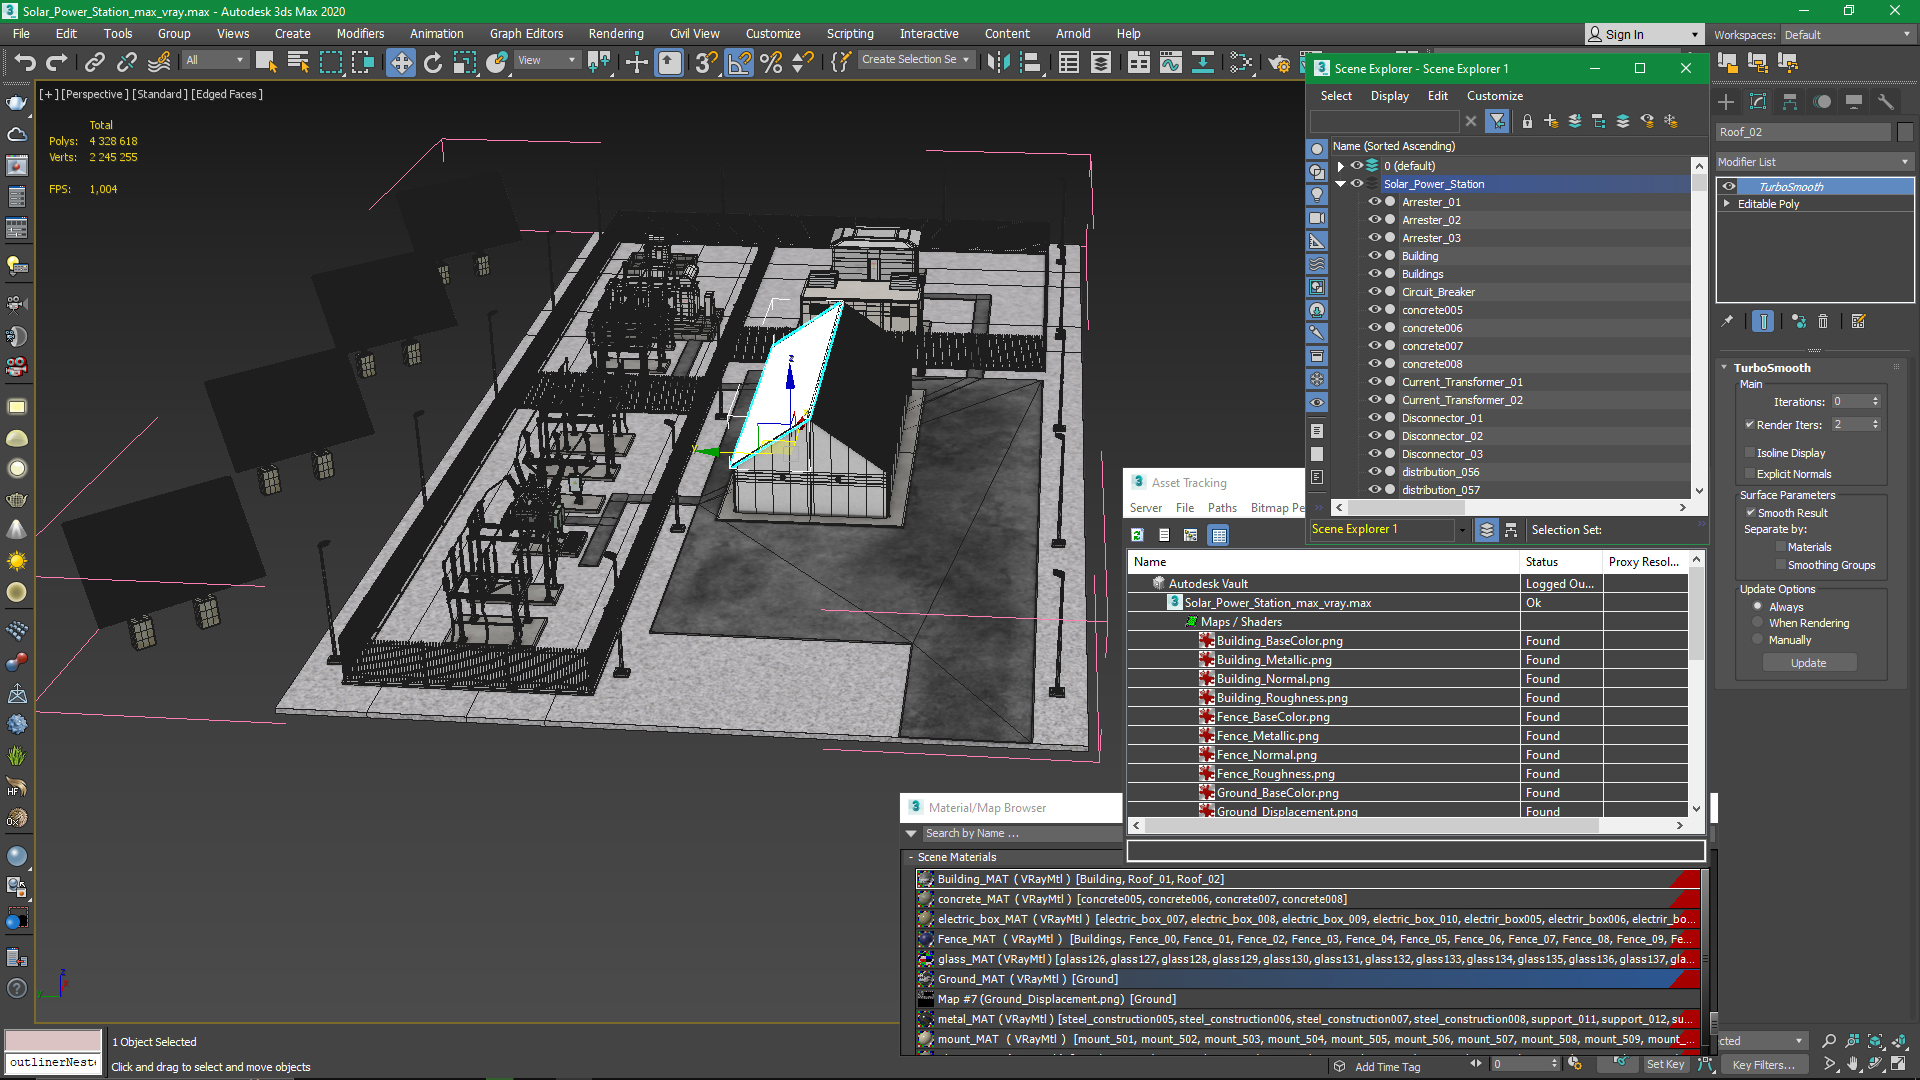Activate the Select and Rotate tool

coord(432,62)
